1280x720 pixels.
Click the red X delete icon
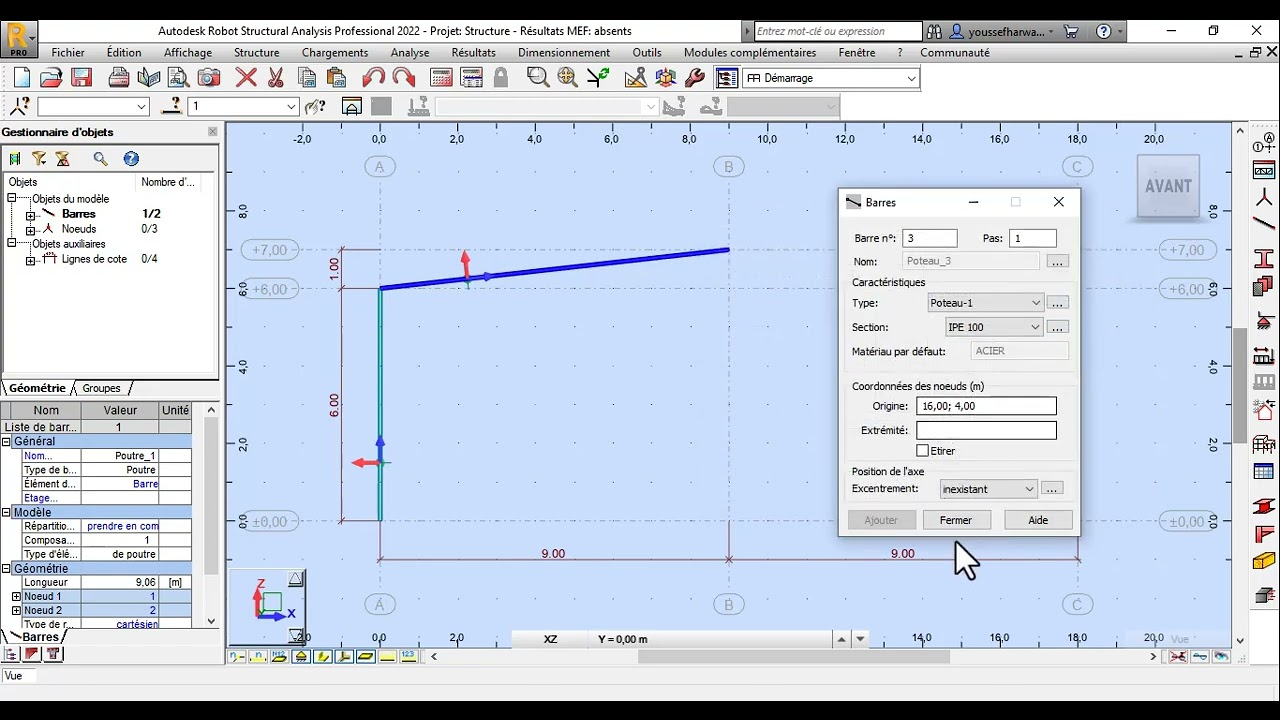tap(246, 78)
